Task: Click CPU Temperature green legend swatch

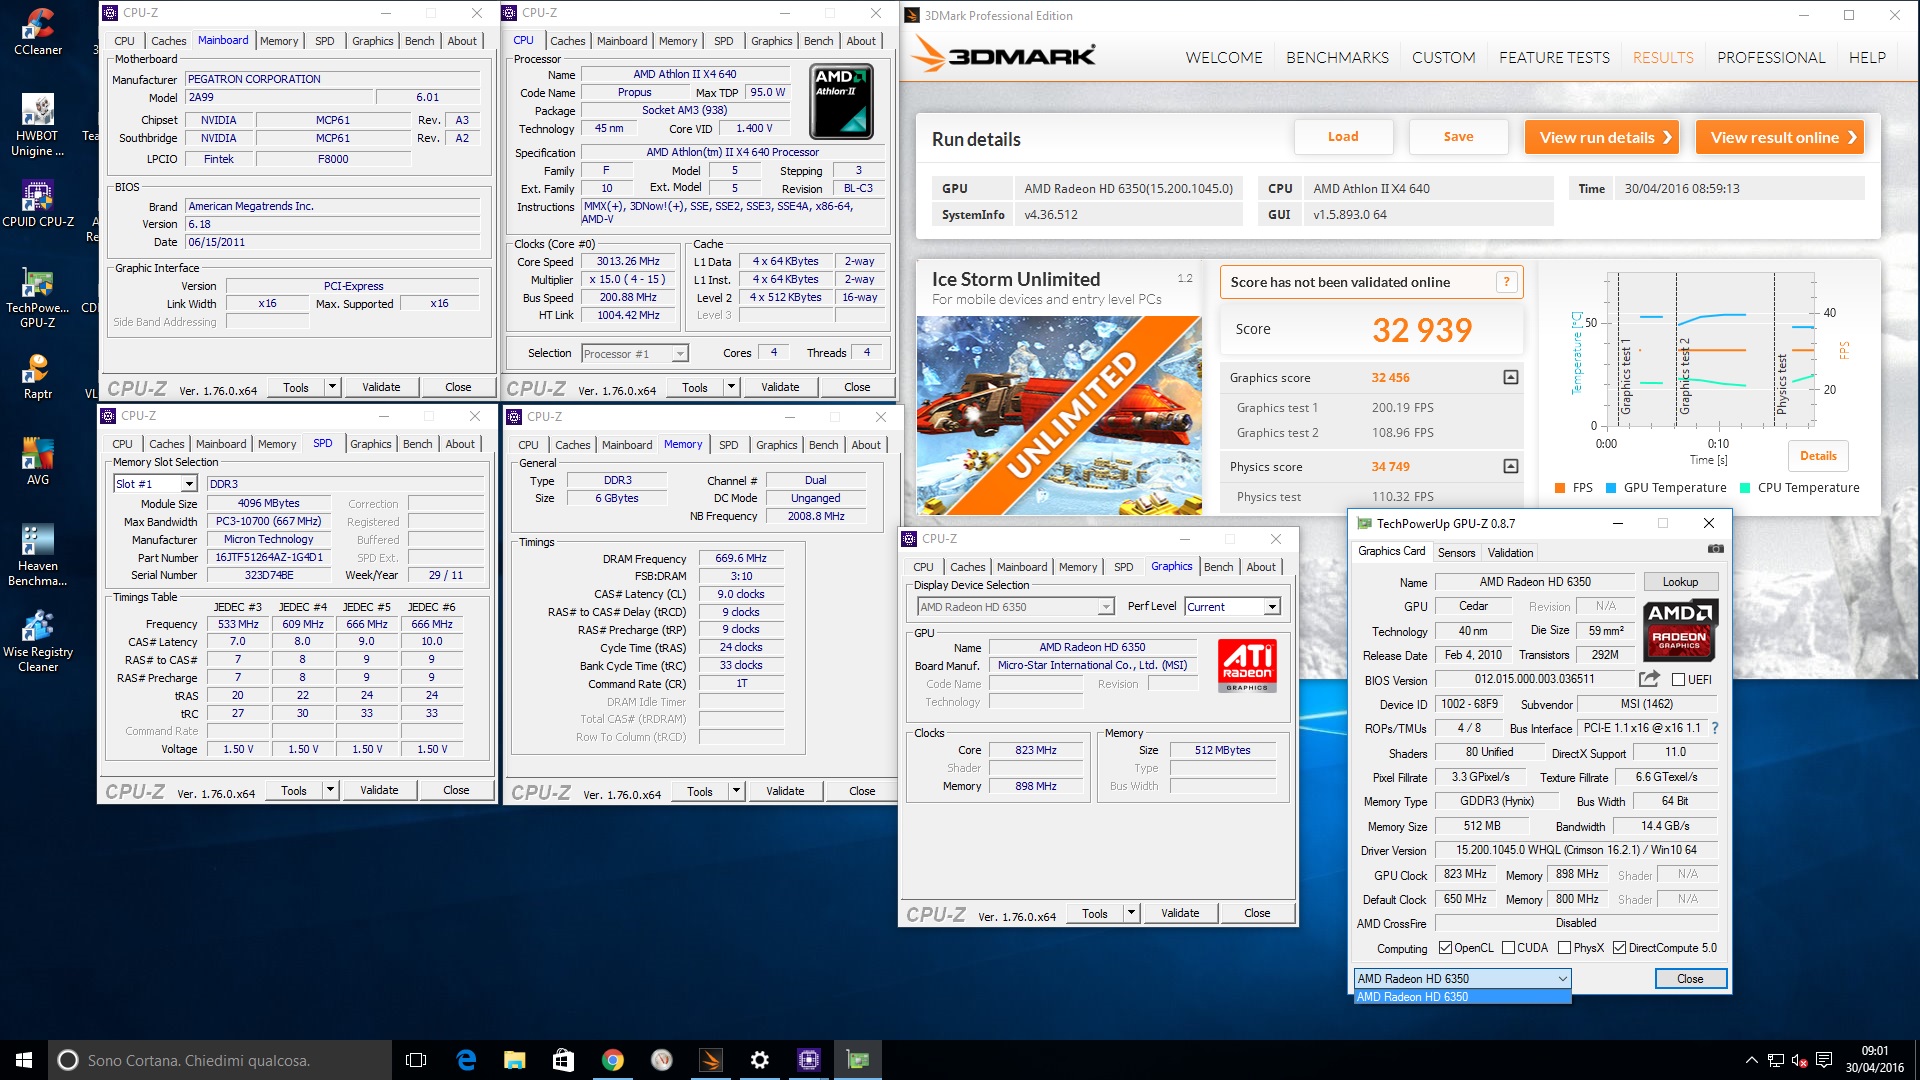Action: (1744, 488)
